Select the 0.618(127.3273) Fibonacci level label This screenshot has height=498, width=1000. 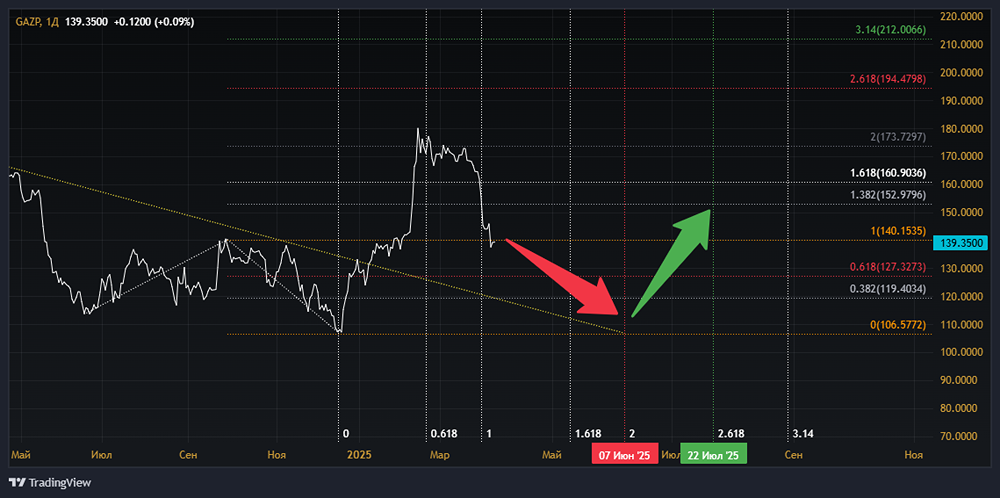click(x=888, y=268)
